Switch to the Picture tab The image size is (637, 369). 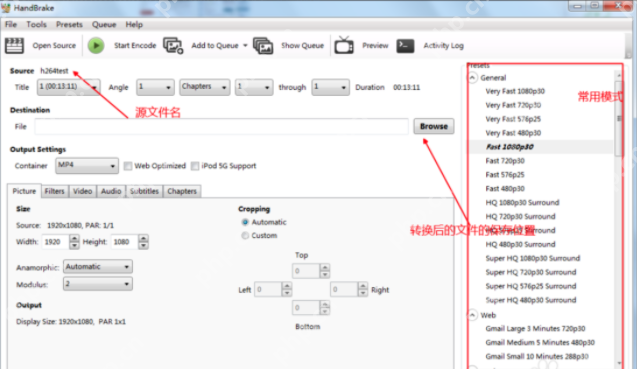coord(24,191)
